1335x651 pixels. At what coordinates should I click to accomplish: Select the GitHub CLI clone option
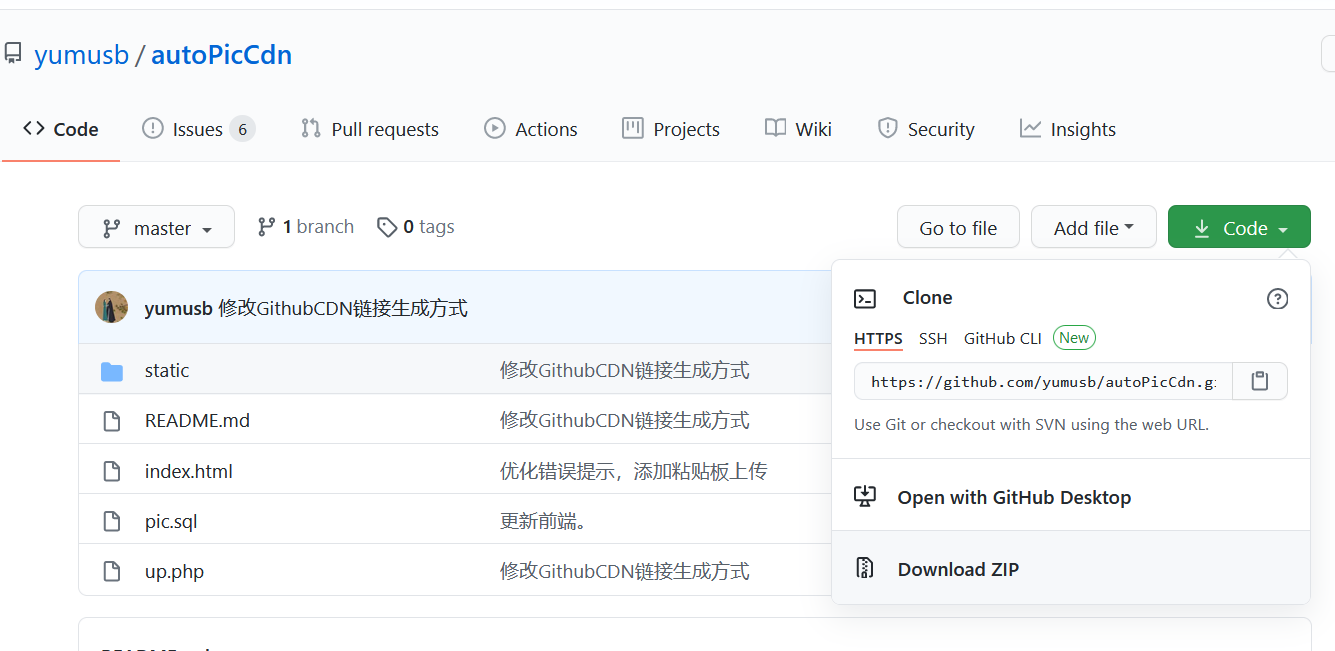click(1002, 338)
